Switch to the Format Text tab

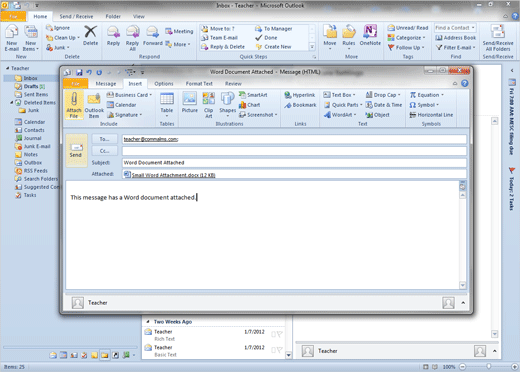pos(199,84)
